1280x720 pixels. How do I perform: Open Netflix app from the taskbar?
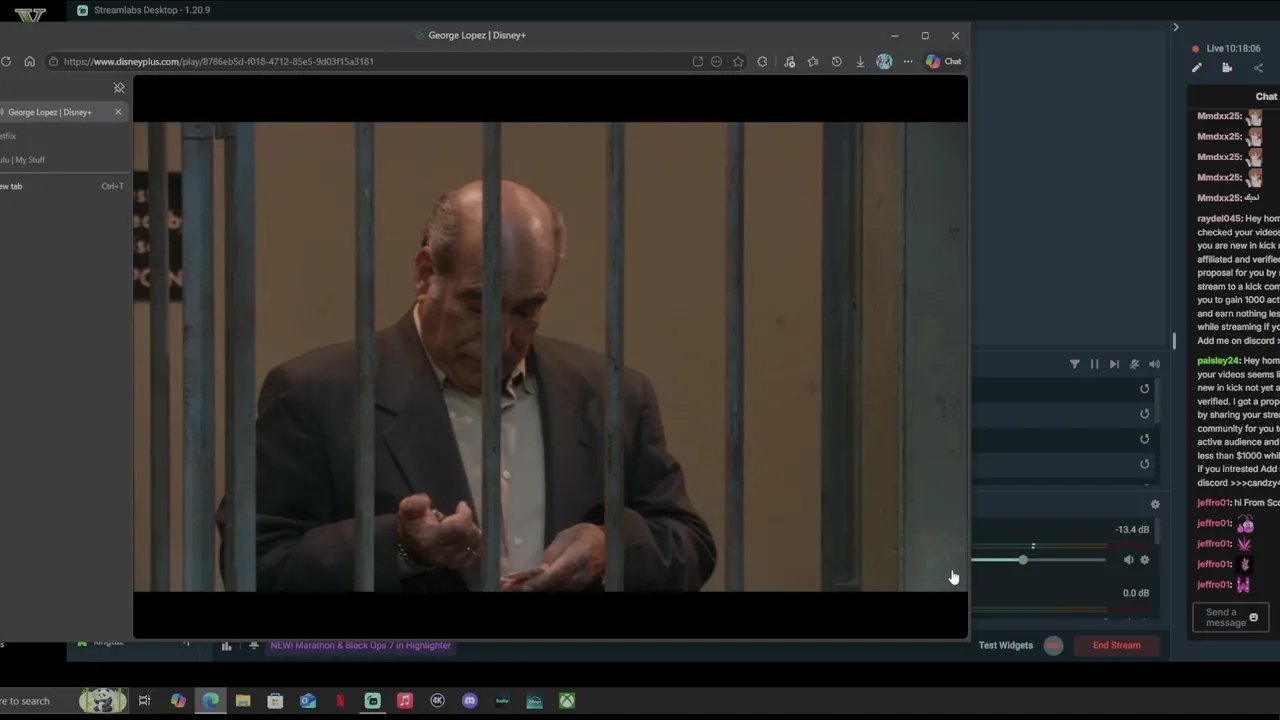tap(340, 701)
